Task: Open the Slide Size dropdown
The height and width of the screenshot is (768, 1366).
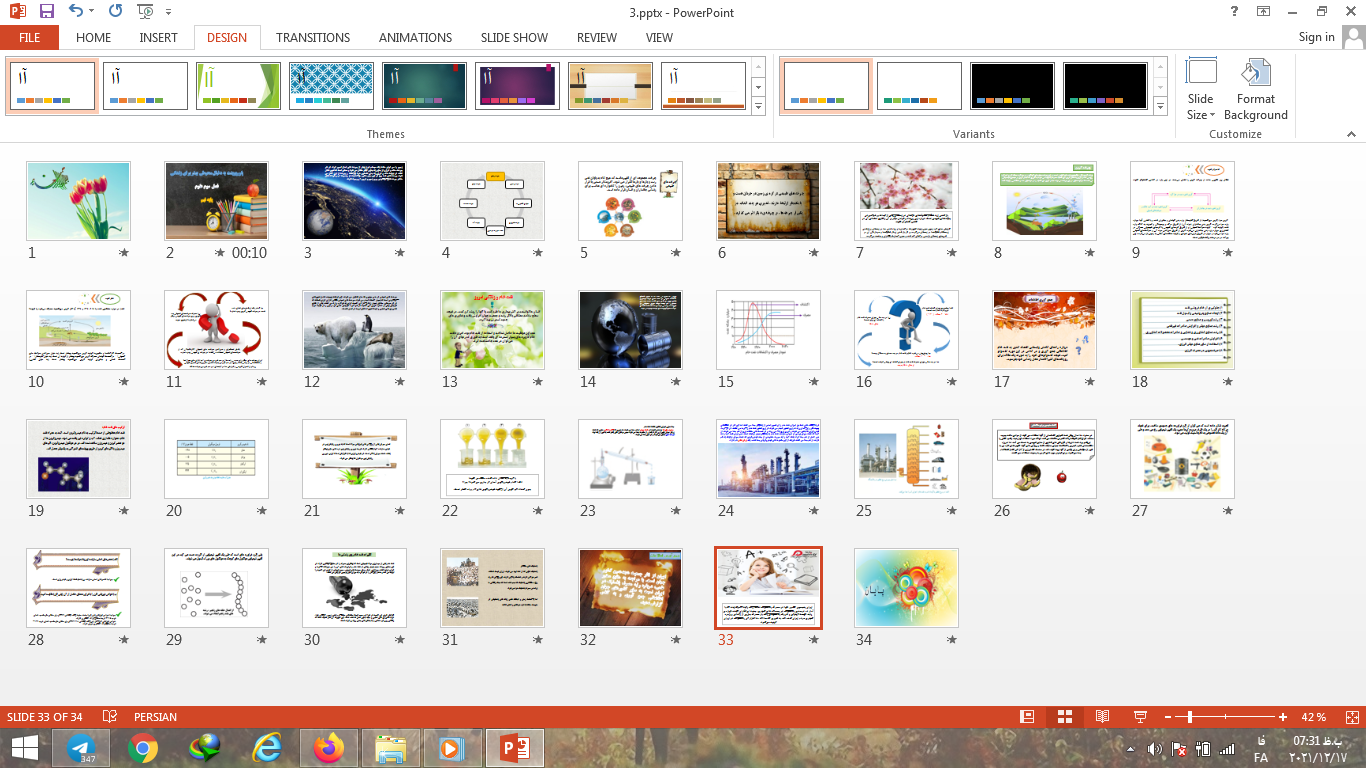Action: click(x=1201, y=90)
